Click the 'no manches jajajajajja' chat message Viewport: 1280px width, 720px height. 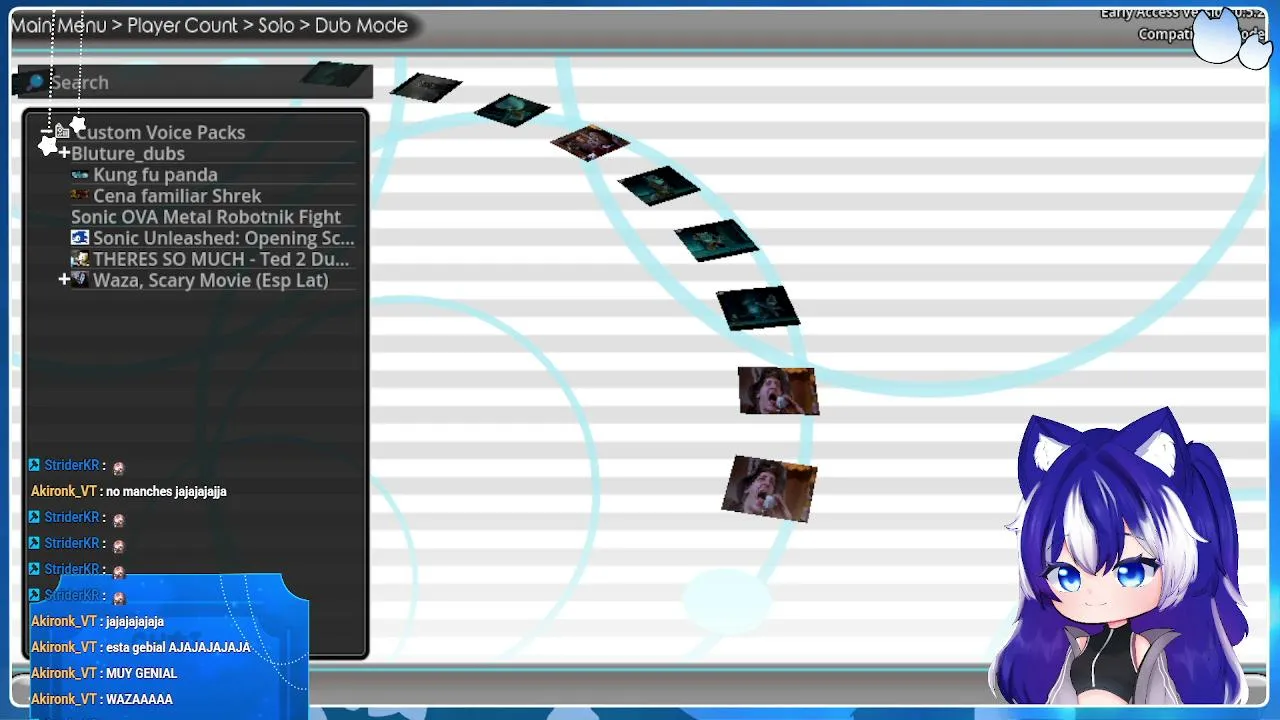(166, 491)
